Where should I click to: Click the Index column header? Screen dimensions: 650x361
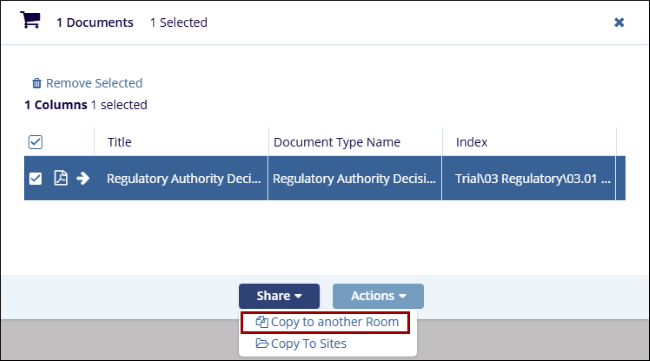click(x=471, y=142)
